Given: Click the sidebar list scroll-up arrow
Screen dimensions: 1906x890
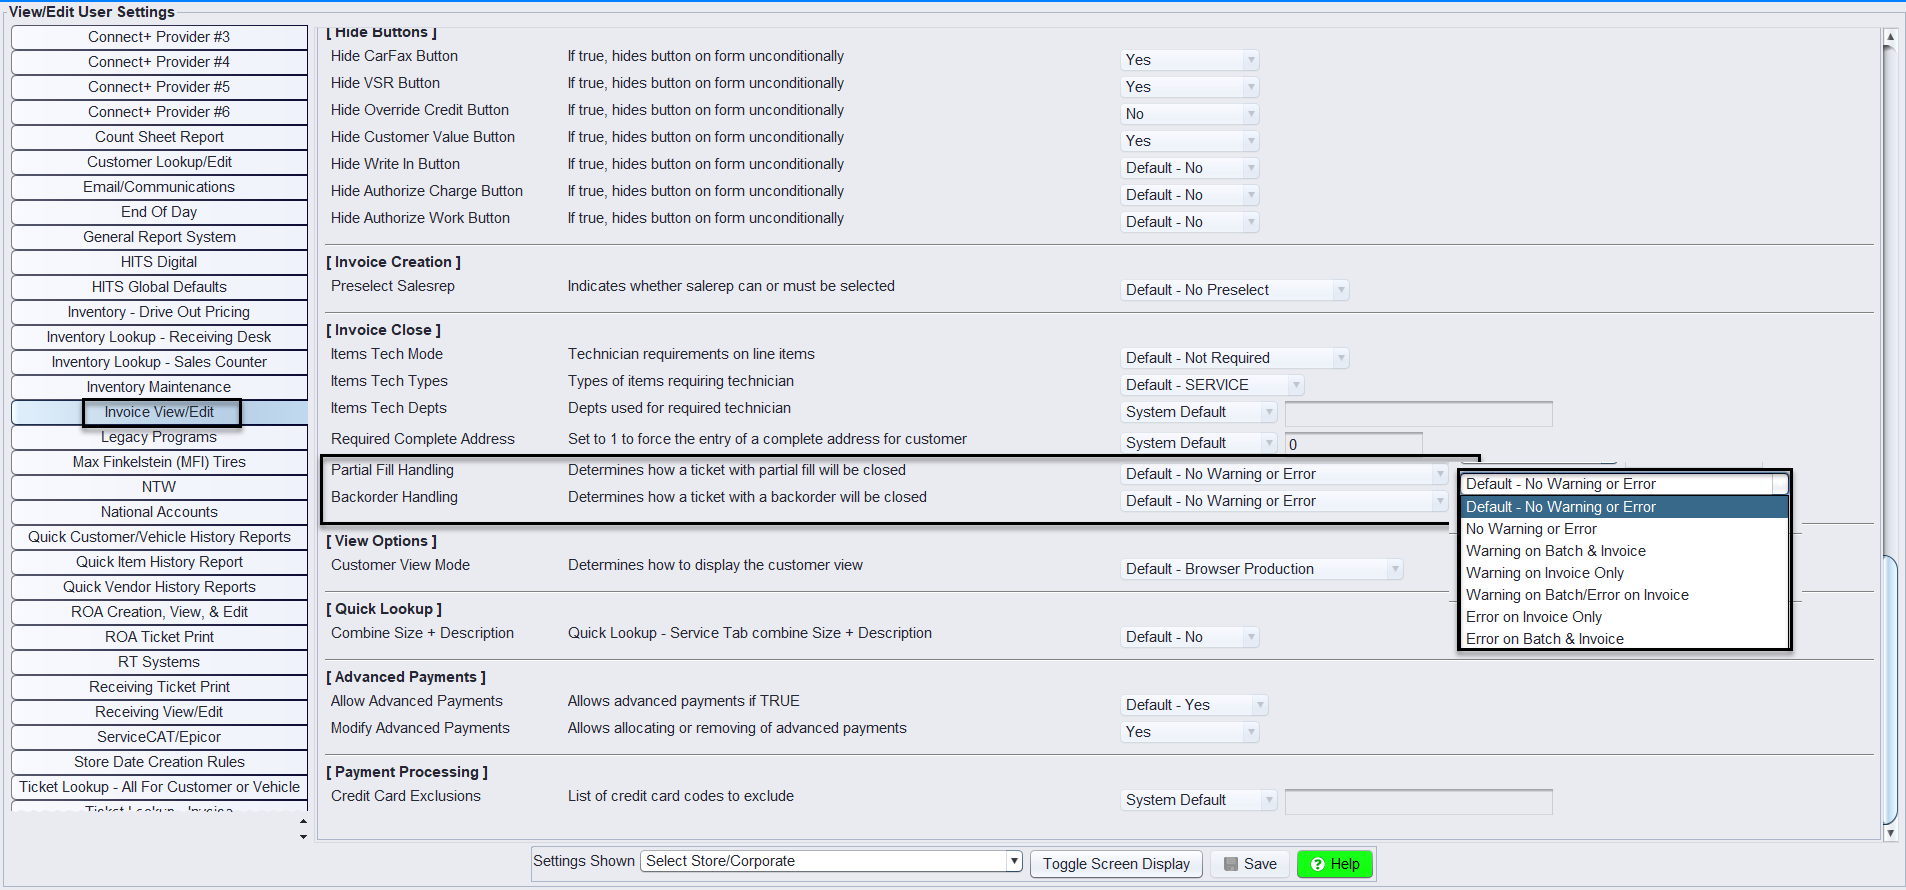Looking at the screenshot, I should tap(303, 822).
